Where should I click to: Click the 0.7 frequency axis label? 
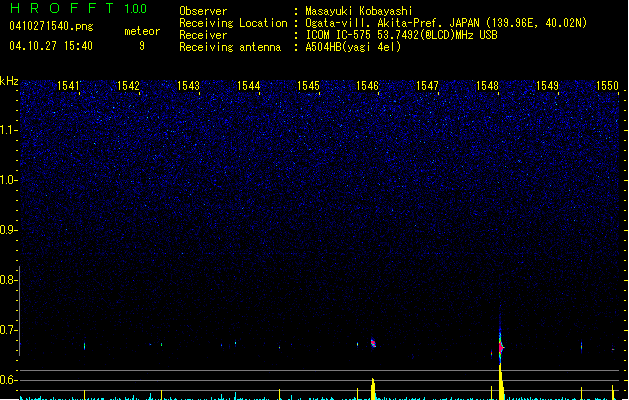coord(9,330)
